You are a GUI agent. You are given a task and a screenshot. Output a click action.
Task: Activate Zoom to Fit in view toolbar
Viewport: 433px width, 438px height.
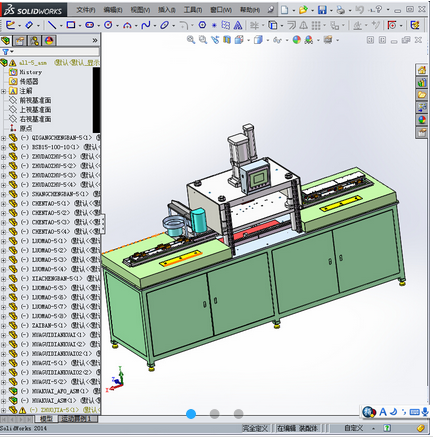(x=191, y=40)
